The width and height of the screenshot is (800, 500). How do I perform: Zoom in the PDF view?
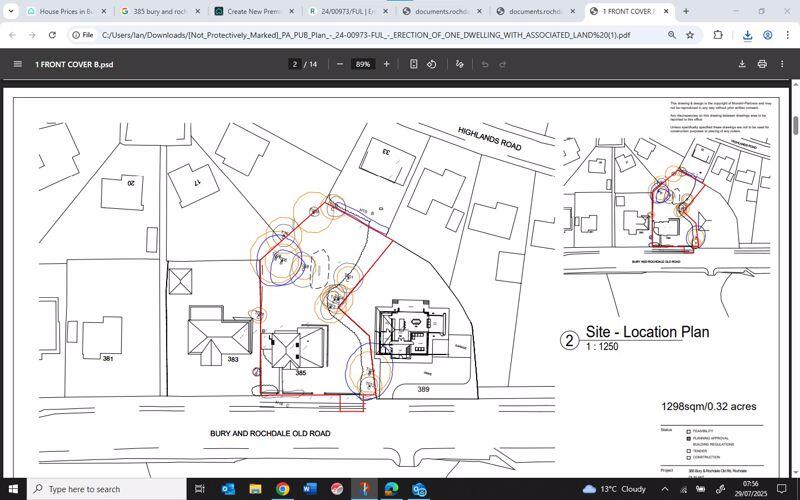387,64
